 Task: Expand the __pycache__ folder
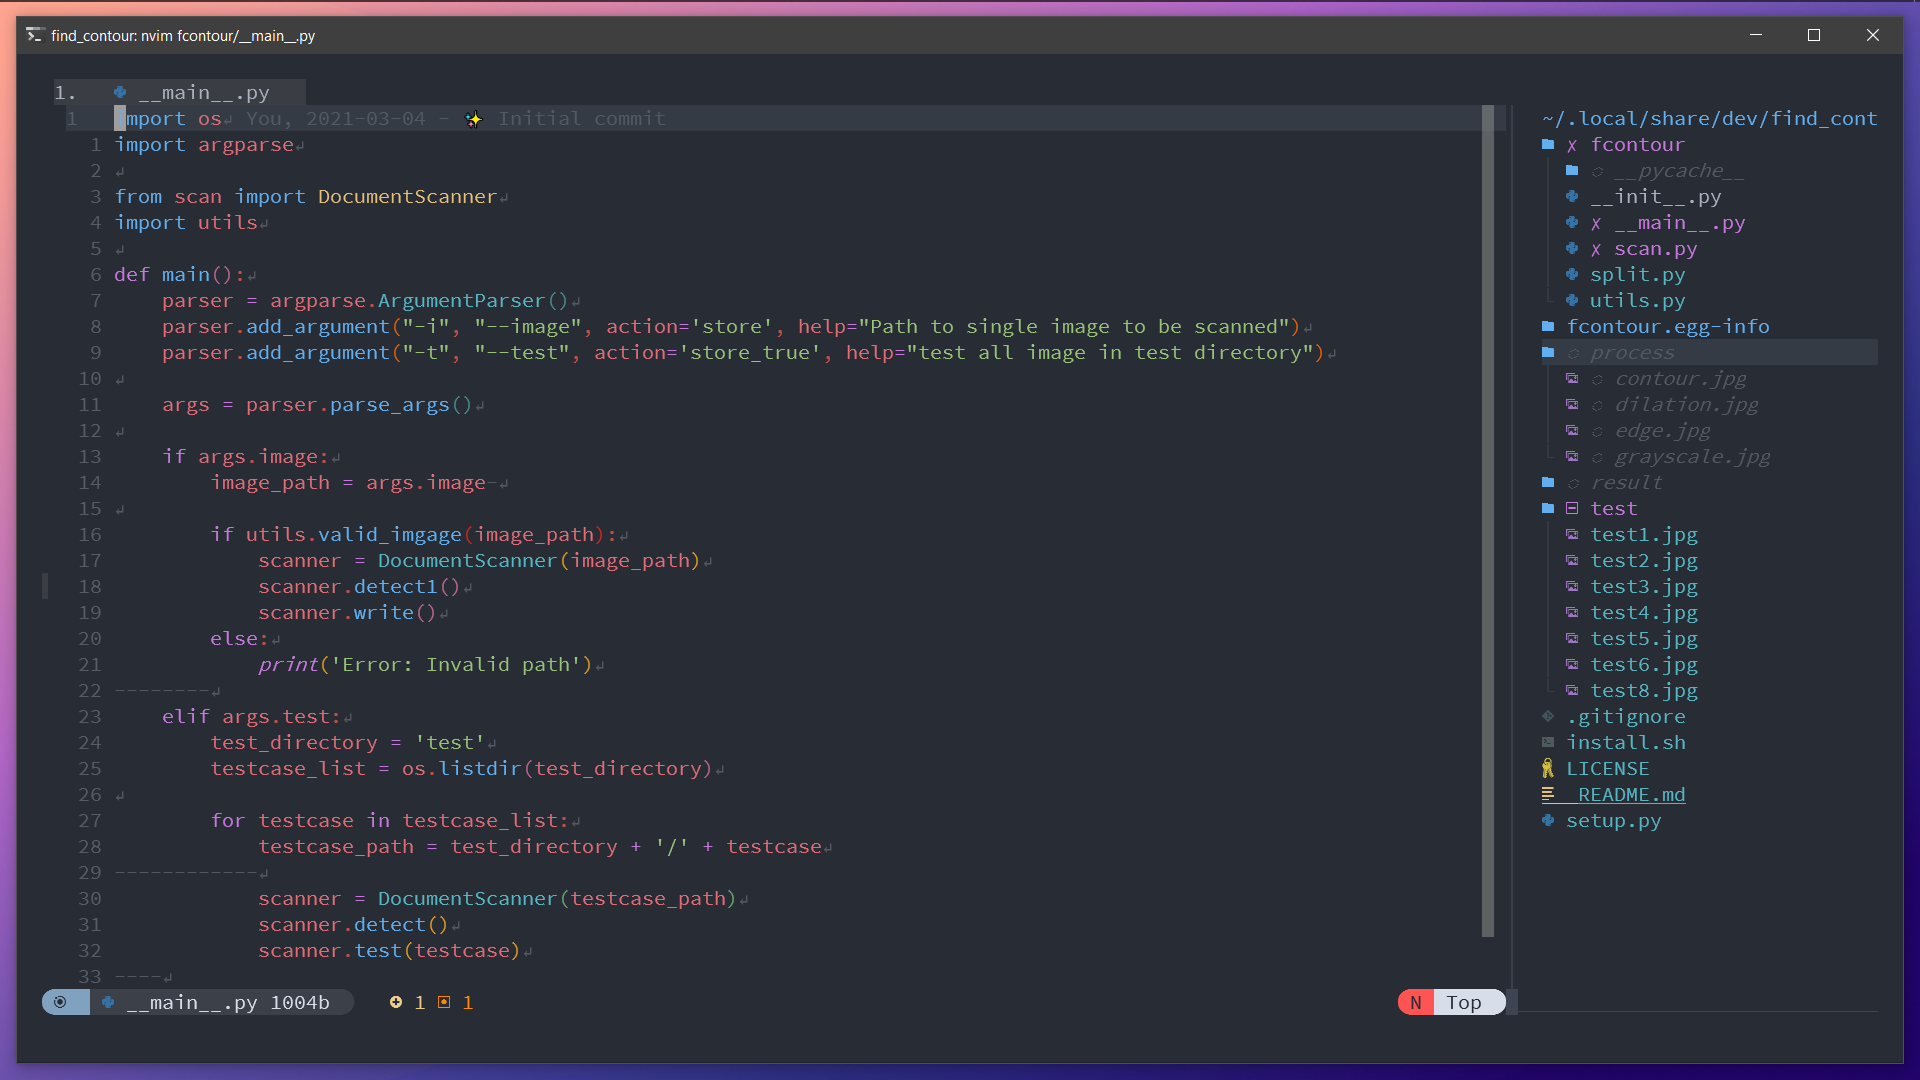[1678, 170]
